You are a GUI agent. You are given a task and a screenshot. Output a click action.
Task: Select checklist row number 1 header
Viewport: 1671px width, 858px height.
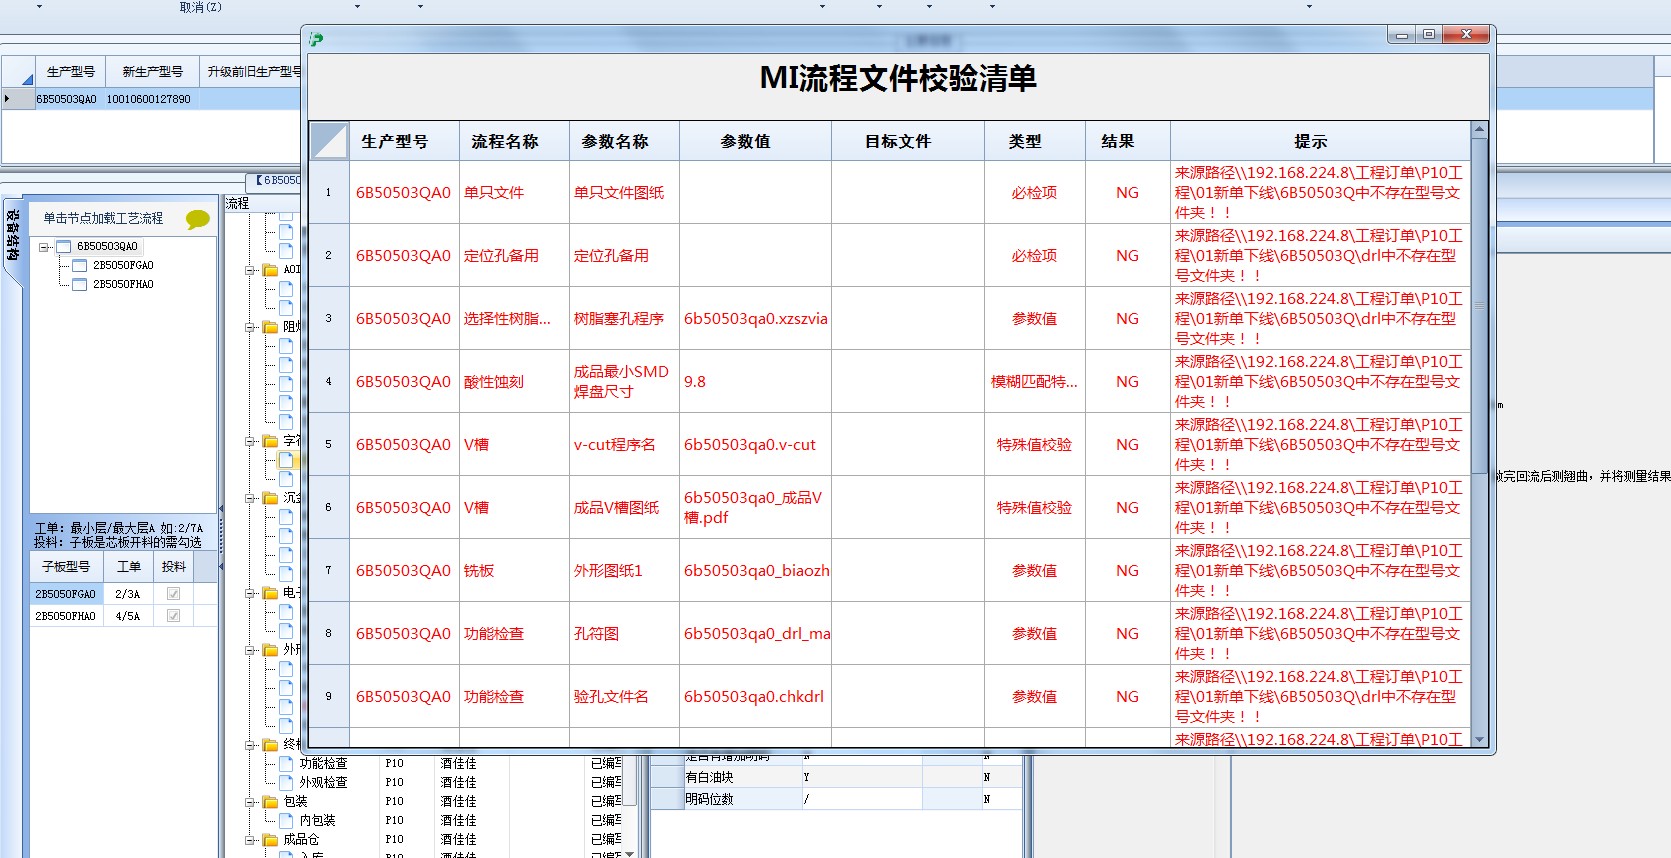click(x=328, y=192)
